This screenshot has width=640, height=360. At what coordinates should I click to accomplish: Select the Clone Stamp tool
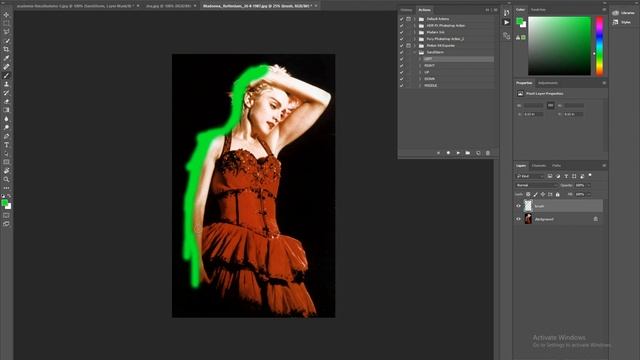(6, 84)
